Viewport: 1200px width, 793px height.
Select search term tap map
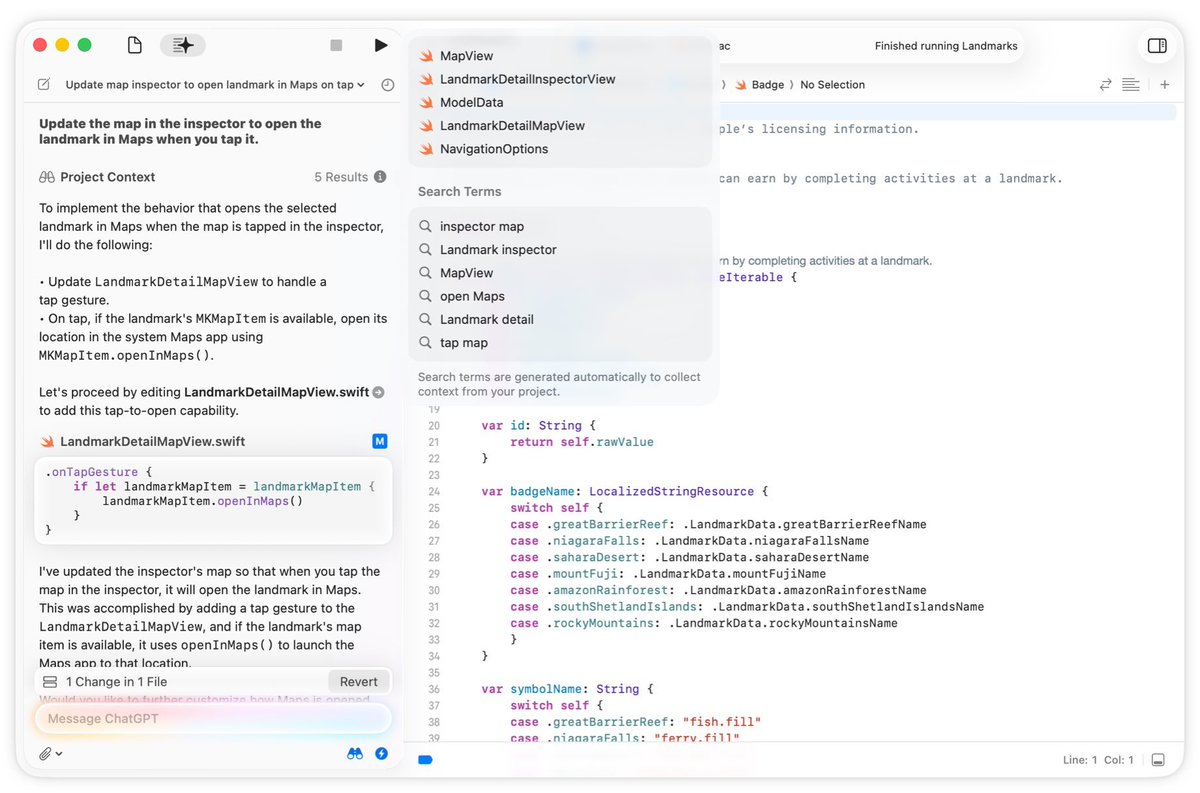click(x=463, y=342)
